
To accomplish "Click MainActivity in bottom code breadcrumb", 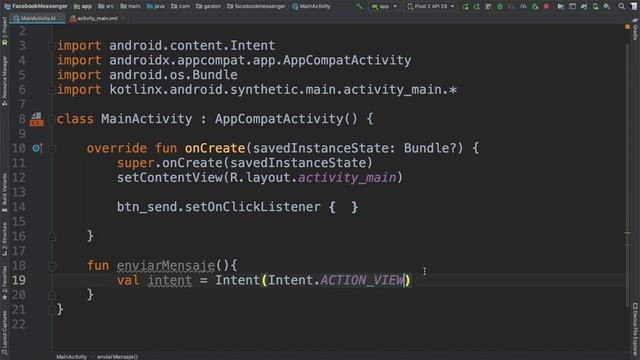I will (x=71, y=357).
